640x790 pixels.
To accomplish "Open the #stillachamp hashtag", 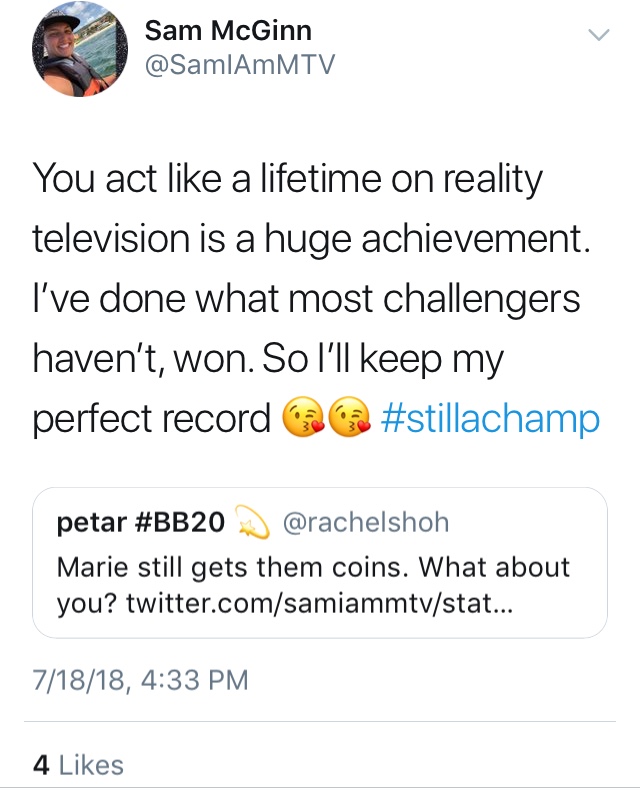I will [490, 419].
